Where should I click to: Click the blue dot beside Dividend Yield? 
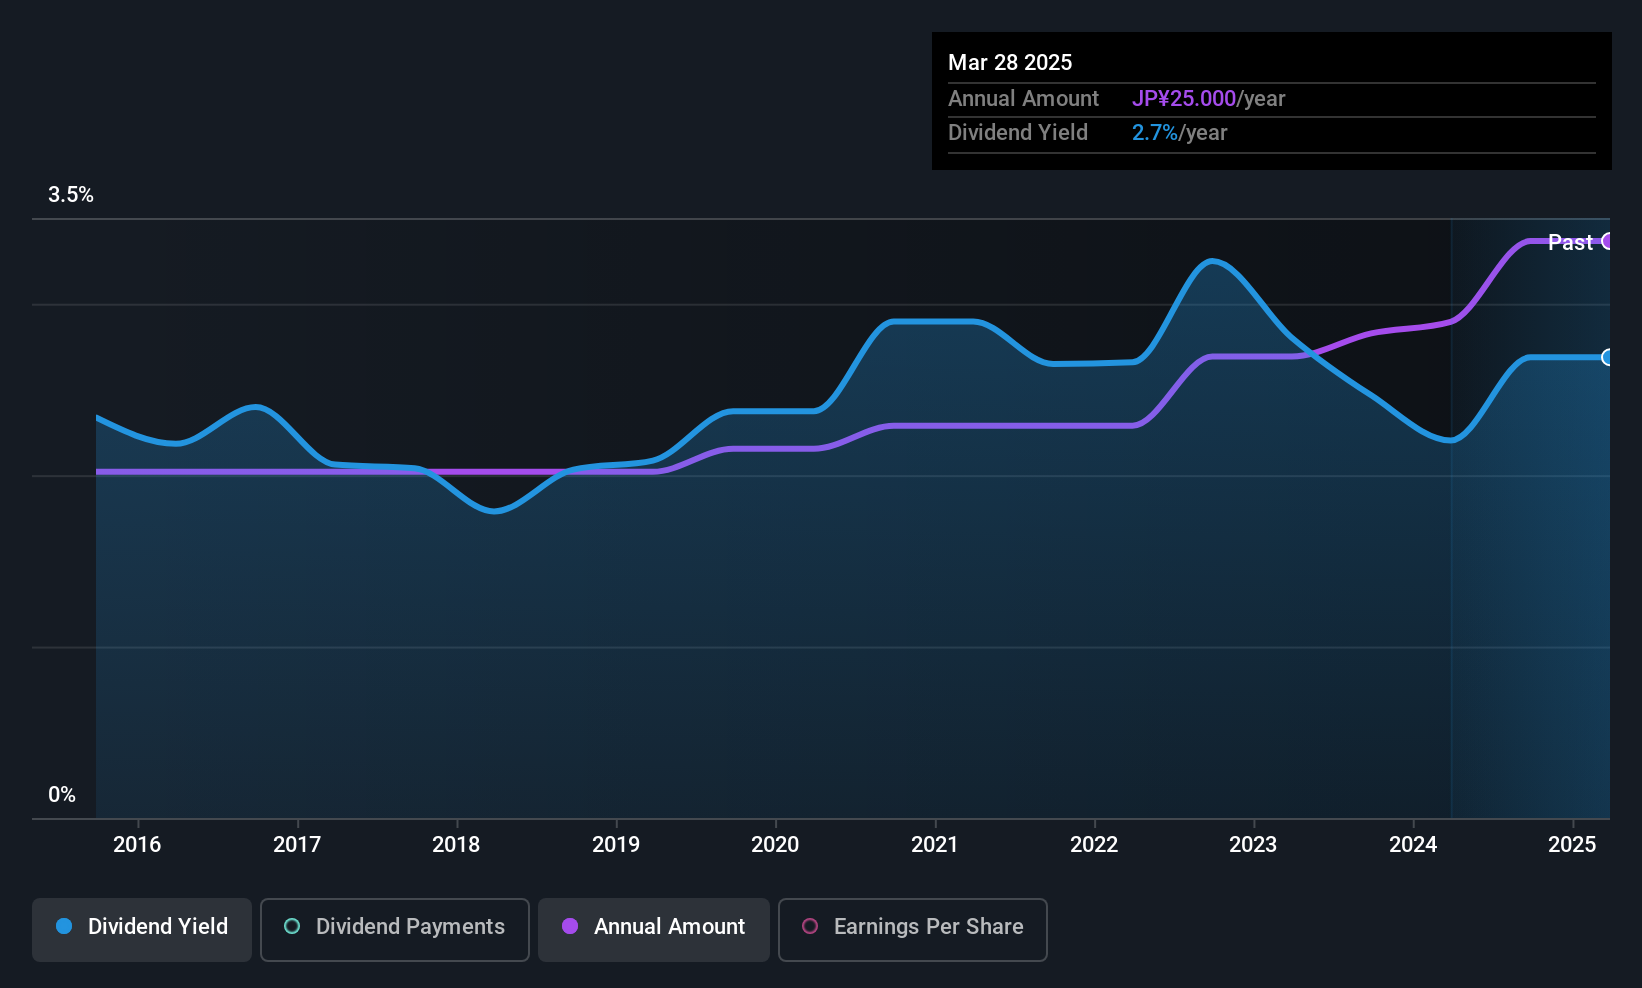[x=65, y=927]
